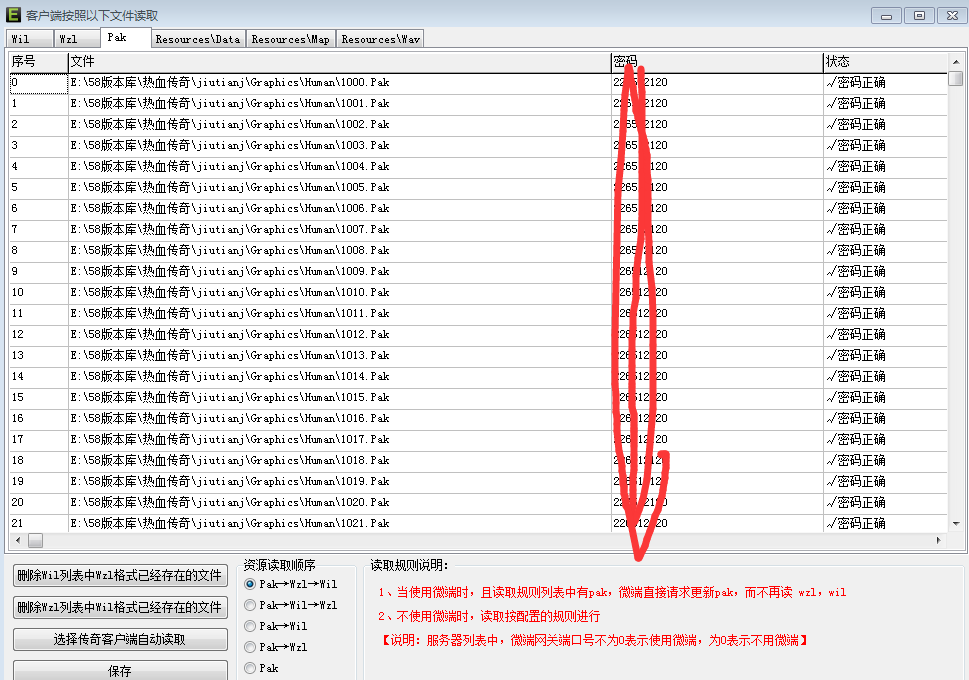Screen dimensions: 969x680
Task: Click the 密码 column header
Action: tap(717, 62)
